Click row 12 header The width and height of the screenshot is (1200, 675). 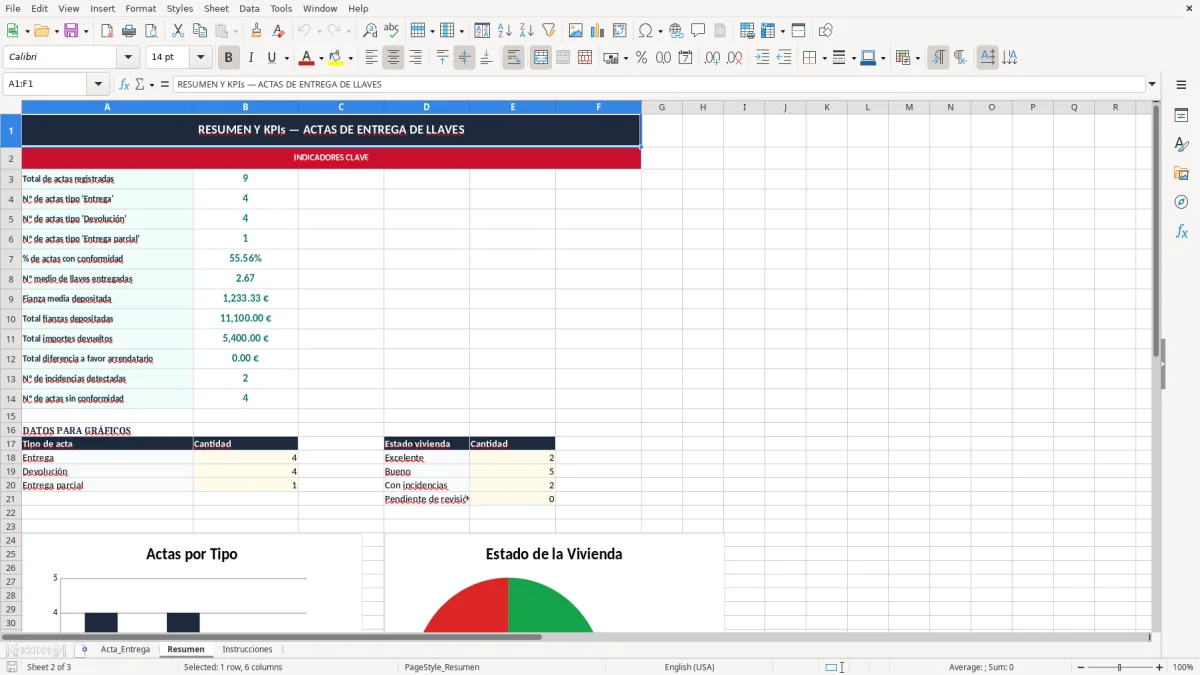click(11, 358)
